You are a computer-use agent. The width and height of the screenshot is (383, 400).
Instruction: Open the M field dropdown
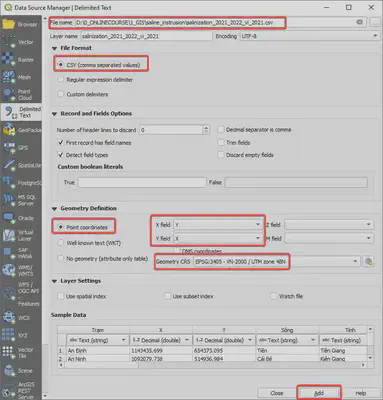point(329,238)
